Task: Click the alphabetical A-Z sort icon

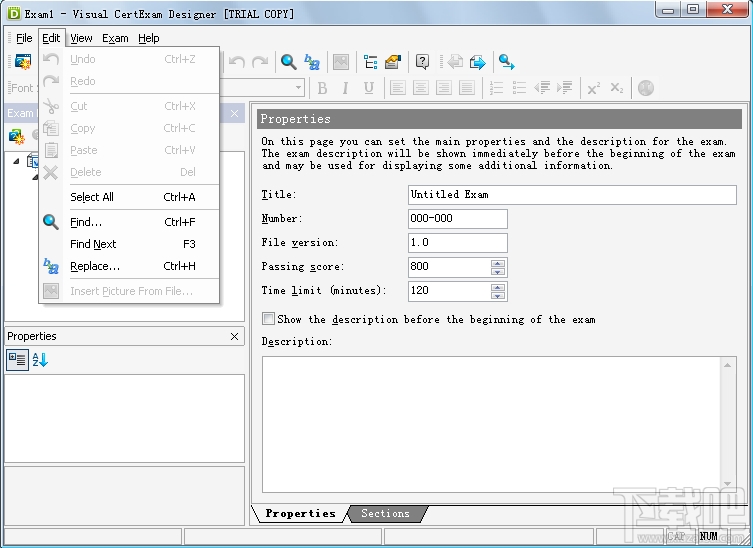Action: (x=40, y=359)
